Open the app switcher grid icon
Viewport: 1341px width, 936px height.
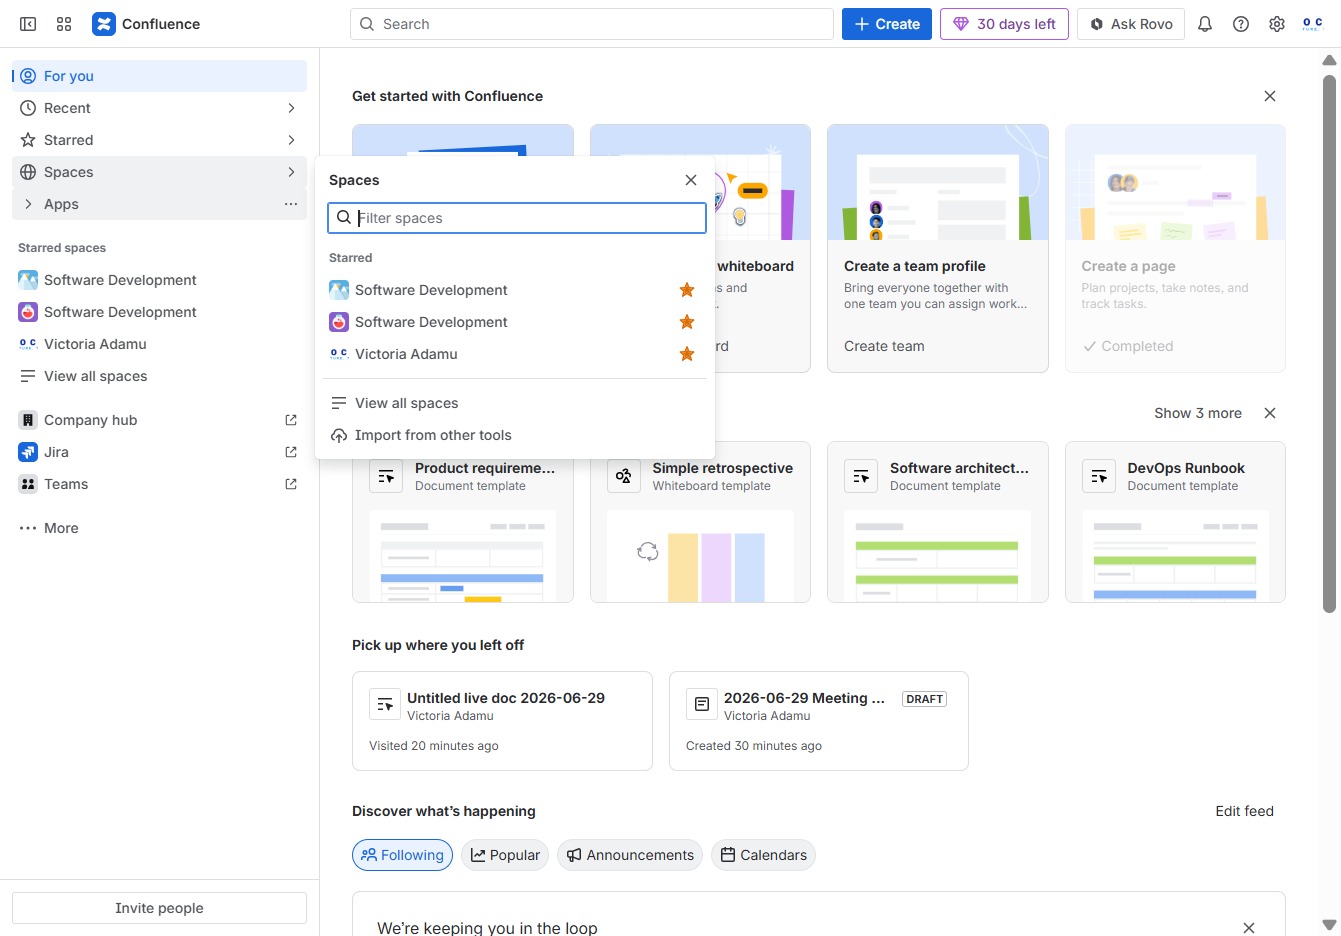[x=64, y=24]
